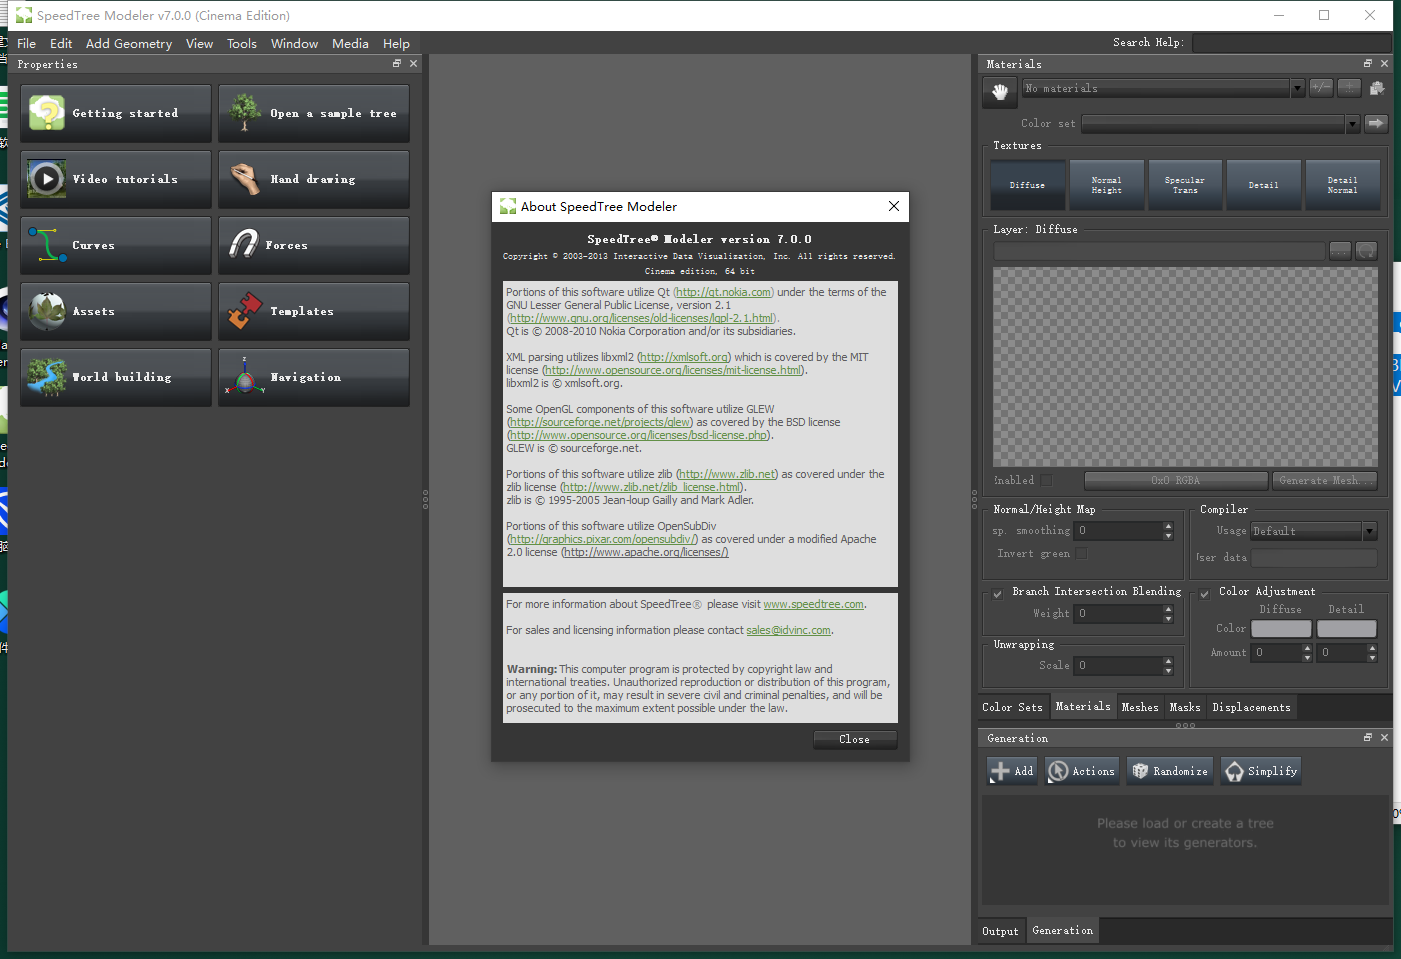Open the Help menu

click(396, 43)
